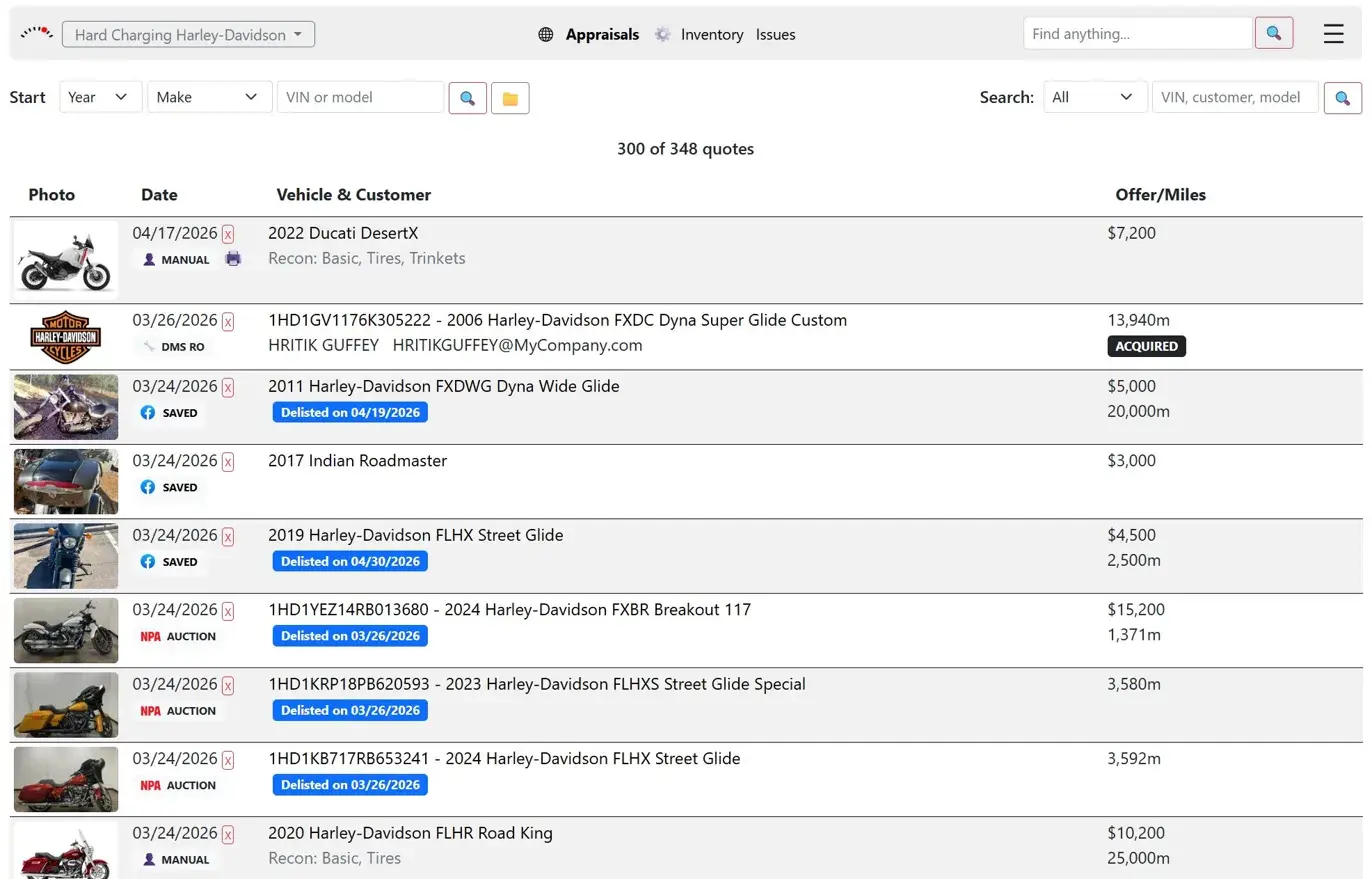Click HRITIKGUFFEY@MyCompany.com email
1372x879 pixels.
pyautogui.click(x=517, y=345)
